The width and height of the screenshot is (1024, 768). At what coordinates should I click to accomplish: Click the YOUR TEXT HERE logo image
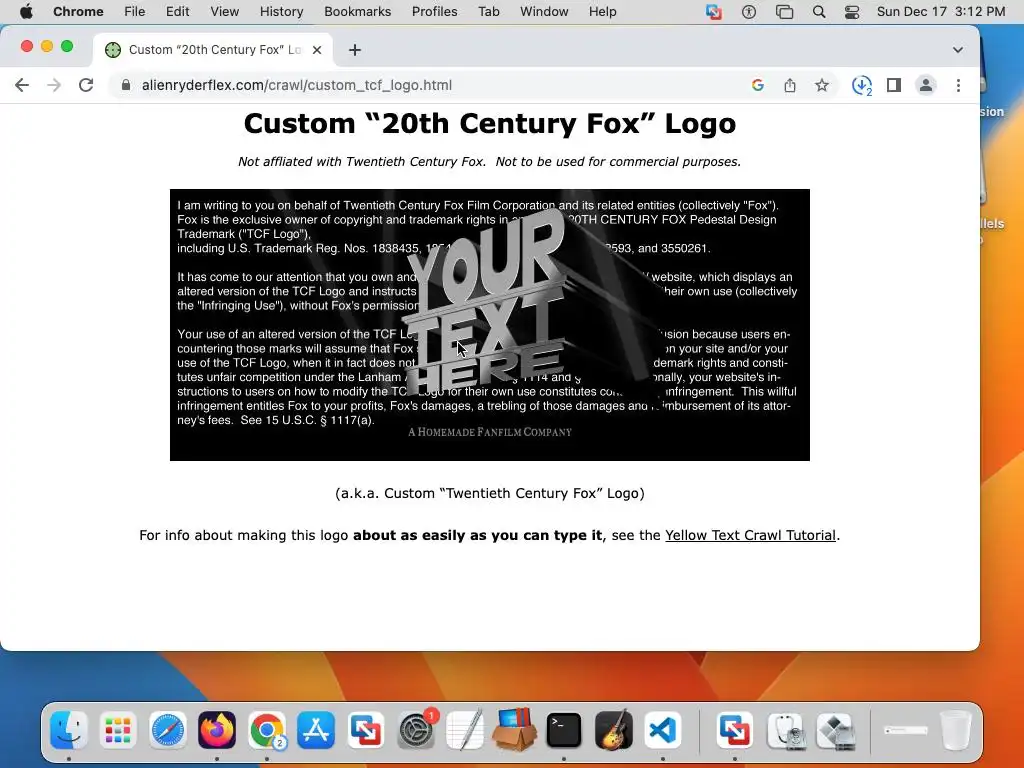[x=490, y=325]
